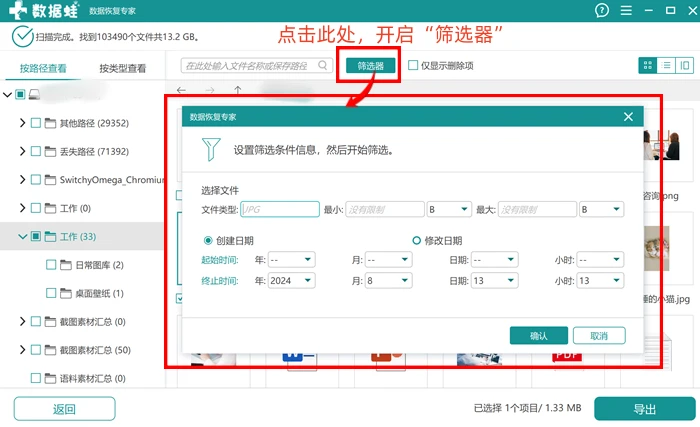The height and width of the screenshot is (427, 700).
Task: Click the search magnifier icon
Action: click(322, 66)
